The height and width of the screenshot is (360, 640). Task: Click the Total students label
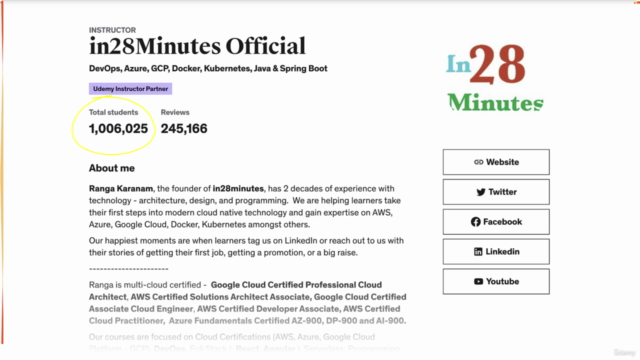click(x=113, y=112)
